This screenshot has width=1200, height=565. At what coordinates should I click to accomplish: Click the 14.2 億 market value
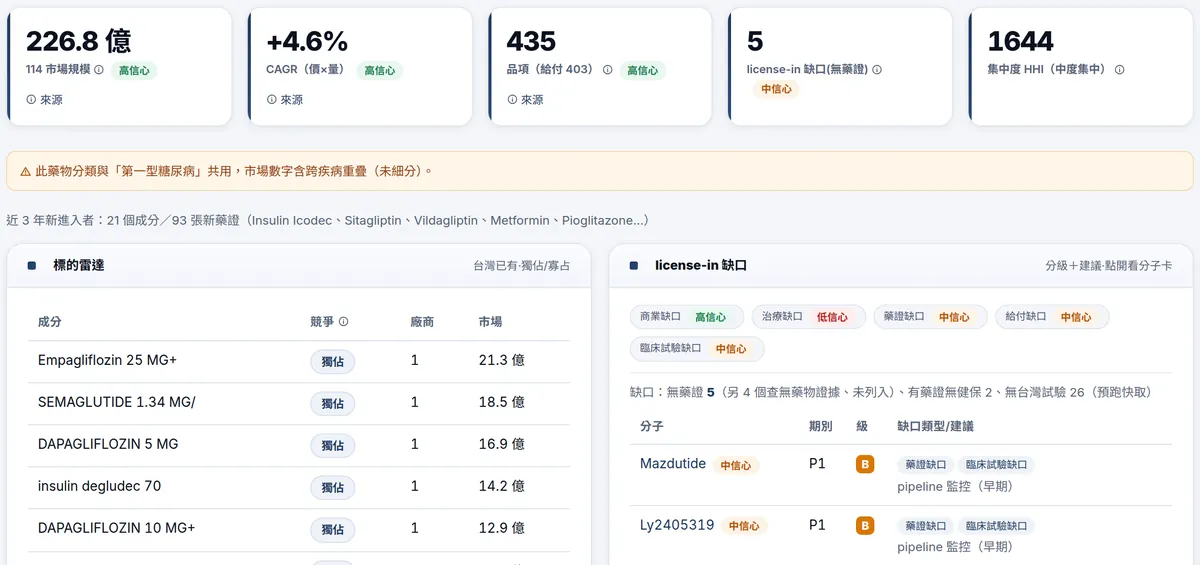point(502,486)
